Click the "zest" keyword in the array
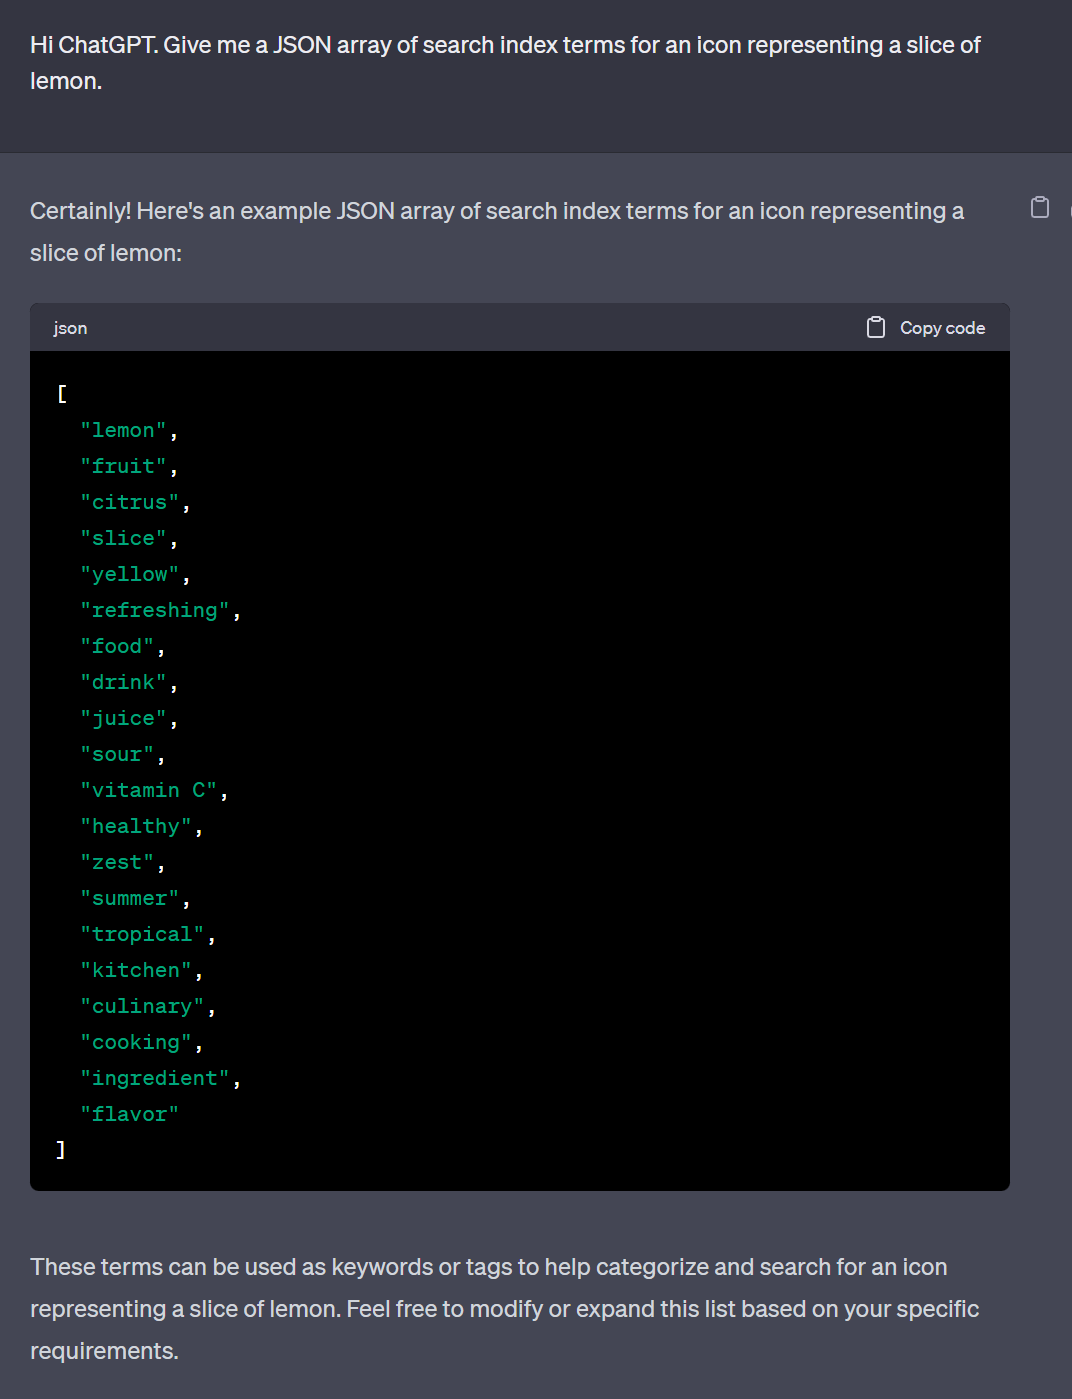This screenshot has height=1399, width=1072. pyautogui.click(x=117, y=861)
